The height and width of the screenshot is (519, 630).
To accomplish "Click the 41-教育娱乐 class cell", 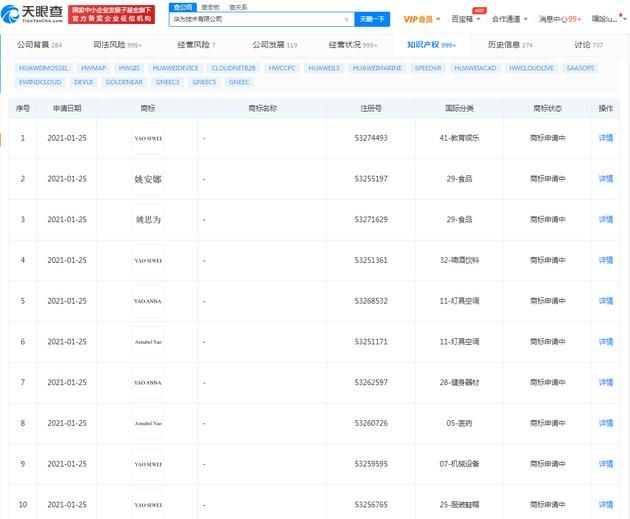I will coord(459,138).
